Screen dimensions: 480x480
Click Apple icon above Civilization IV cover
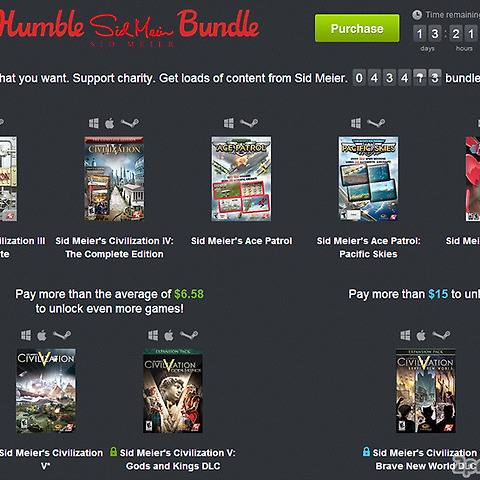click(x=110, y=123)
